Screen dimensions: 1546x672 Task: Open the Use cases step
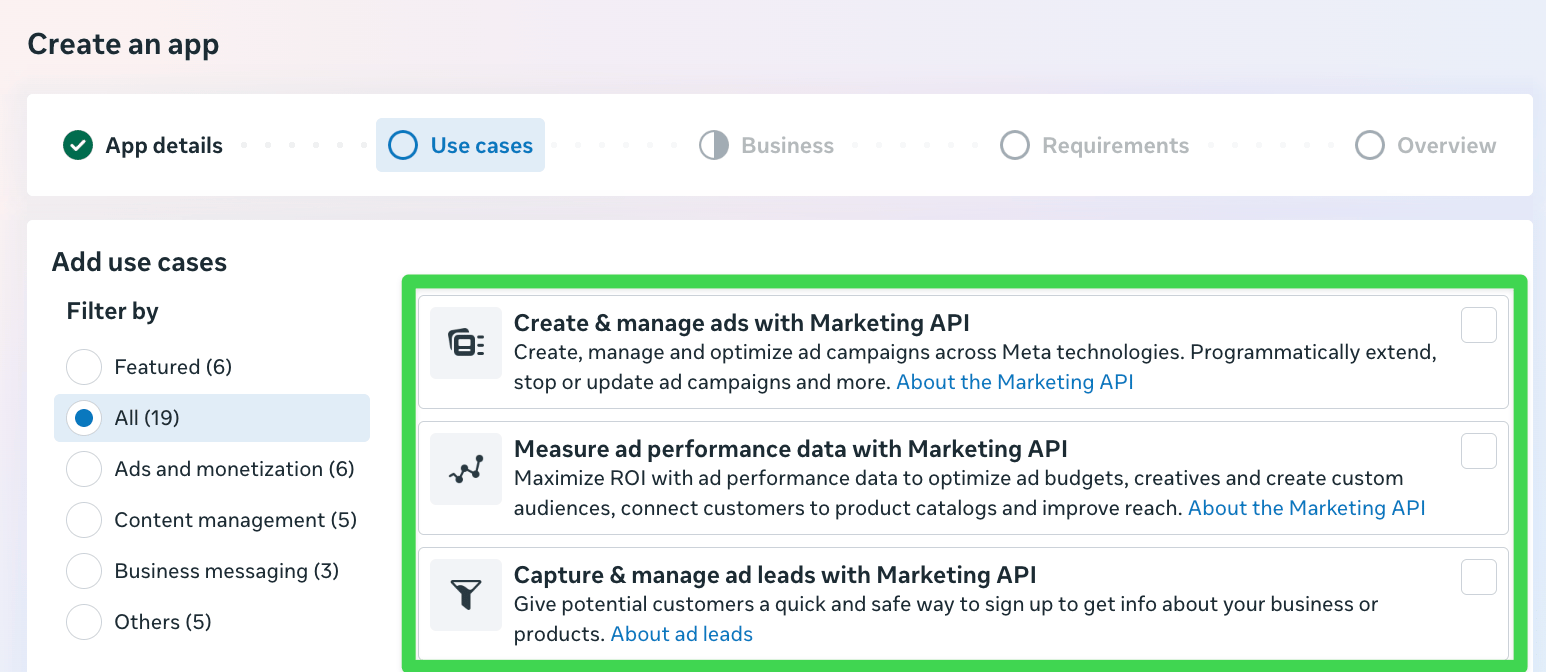(460, 146)
